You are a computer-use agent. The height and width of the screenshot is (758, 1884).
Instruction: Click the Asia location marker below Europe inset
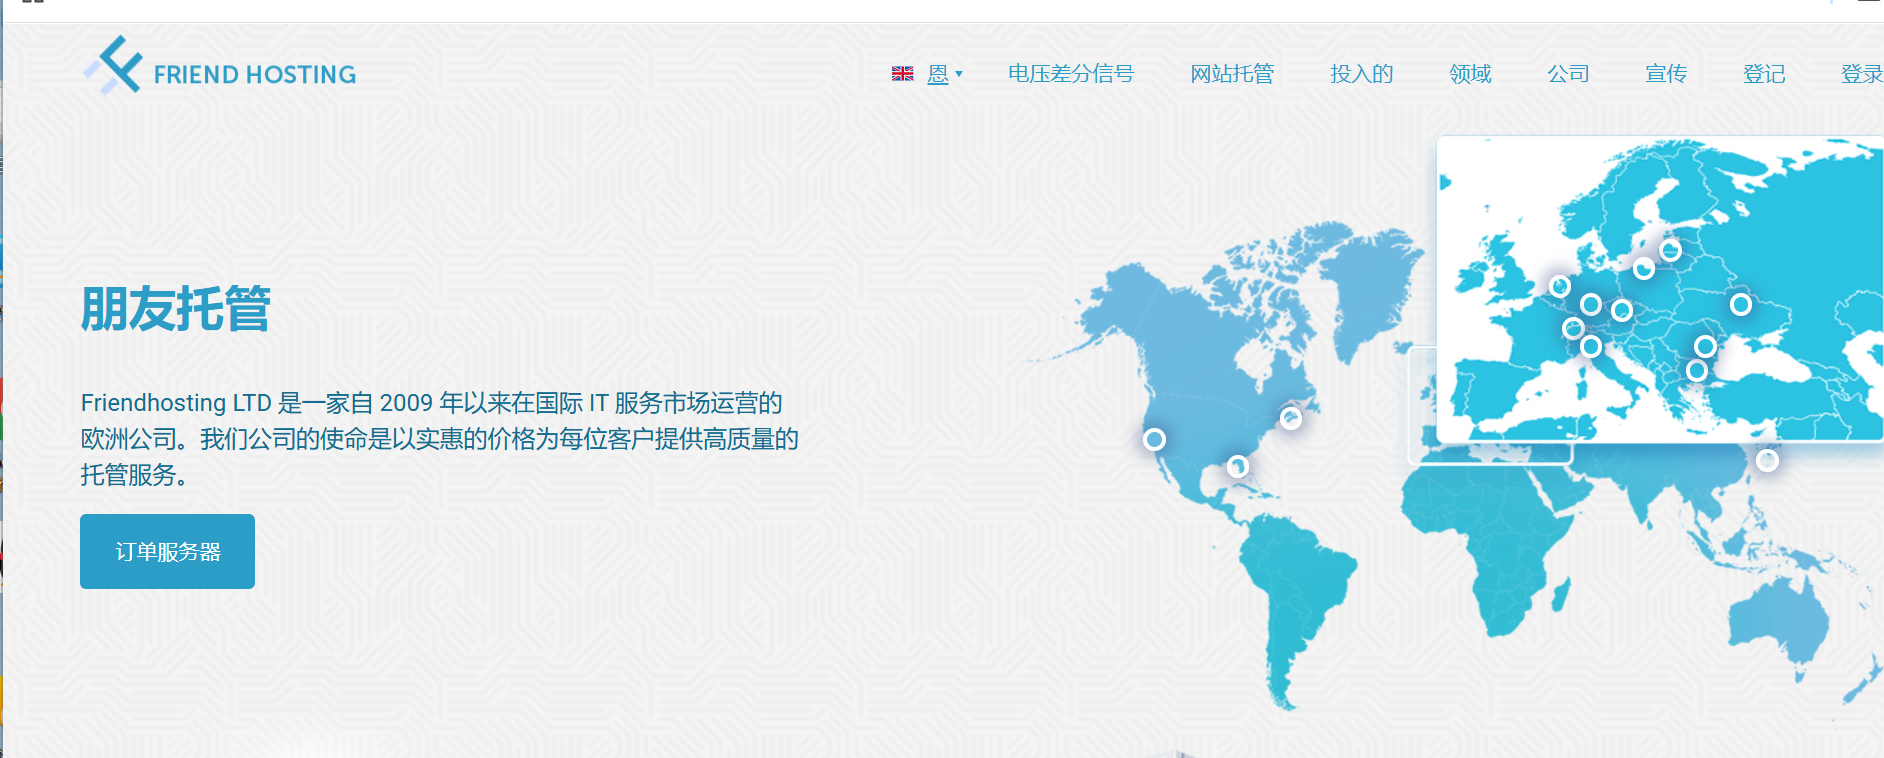point(1767,460)
